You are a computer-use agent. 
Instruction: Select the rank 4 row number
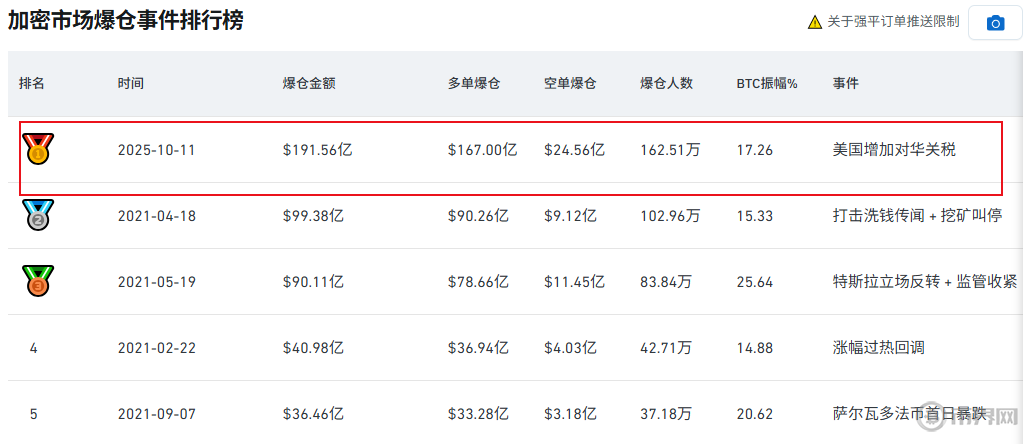pyautogui.click(x=34, y=348)
